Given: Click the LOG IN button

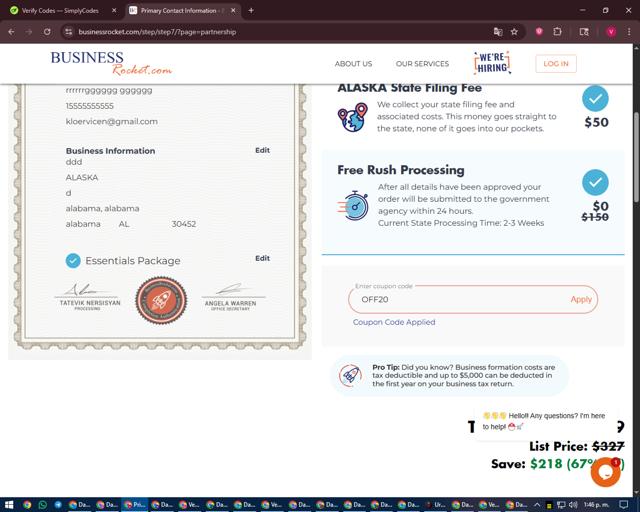Looking at the screenshot, I should (556, 64).
